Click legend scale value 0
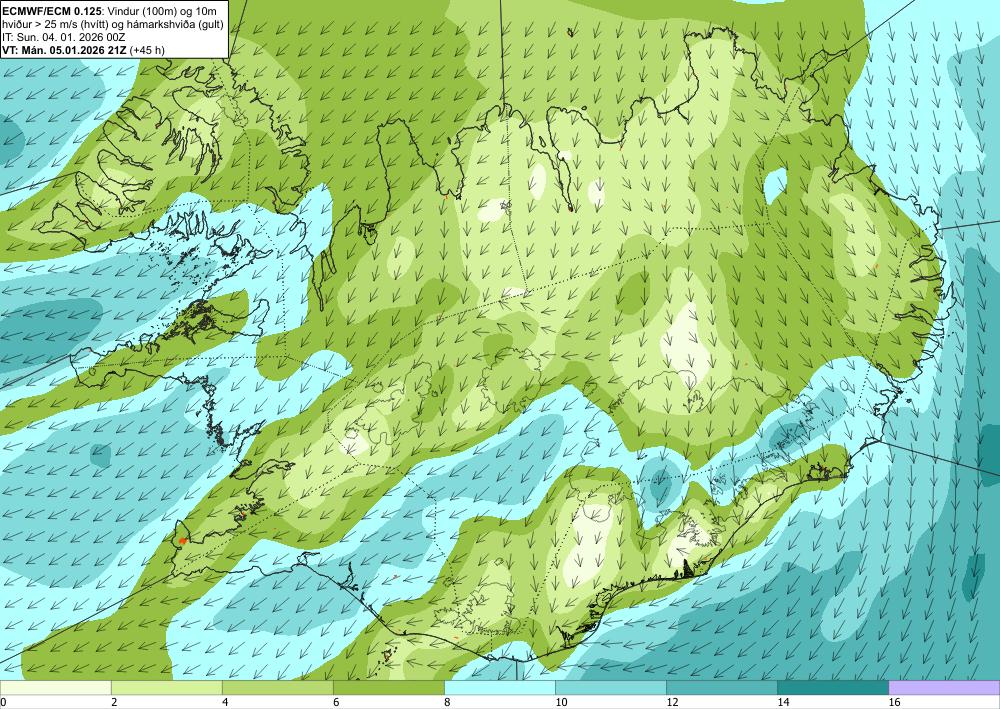 click(x=3, y=702)
